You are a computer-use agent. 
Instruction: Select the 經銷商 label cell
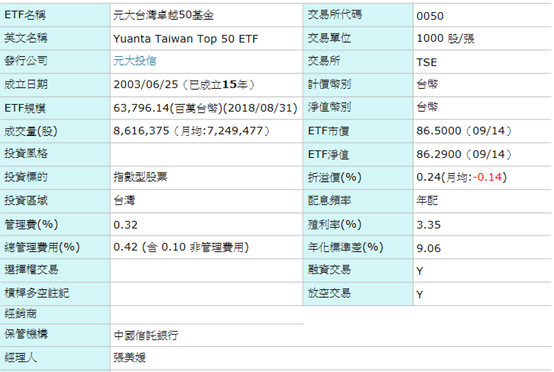pos(55,314)
